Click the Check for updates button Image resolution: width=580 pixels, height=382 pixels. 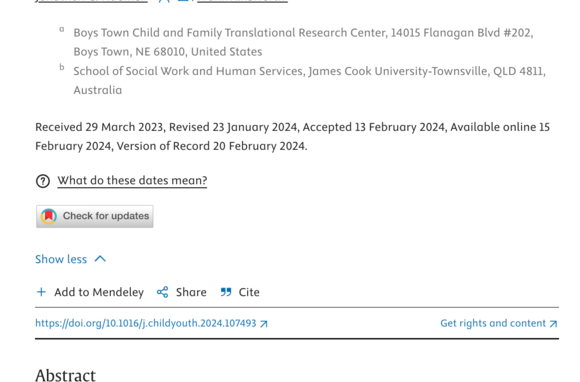coord(95,216)
